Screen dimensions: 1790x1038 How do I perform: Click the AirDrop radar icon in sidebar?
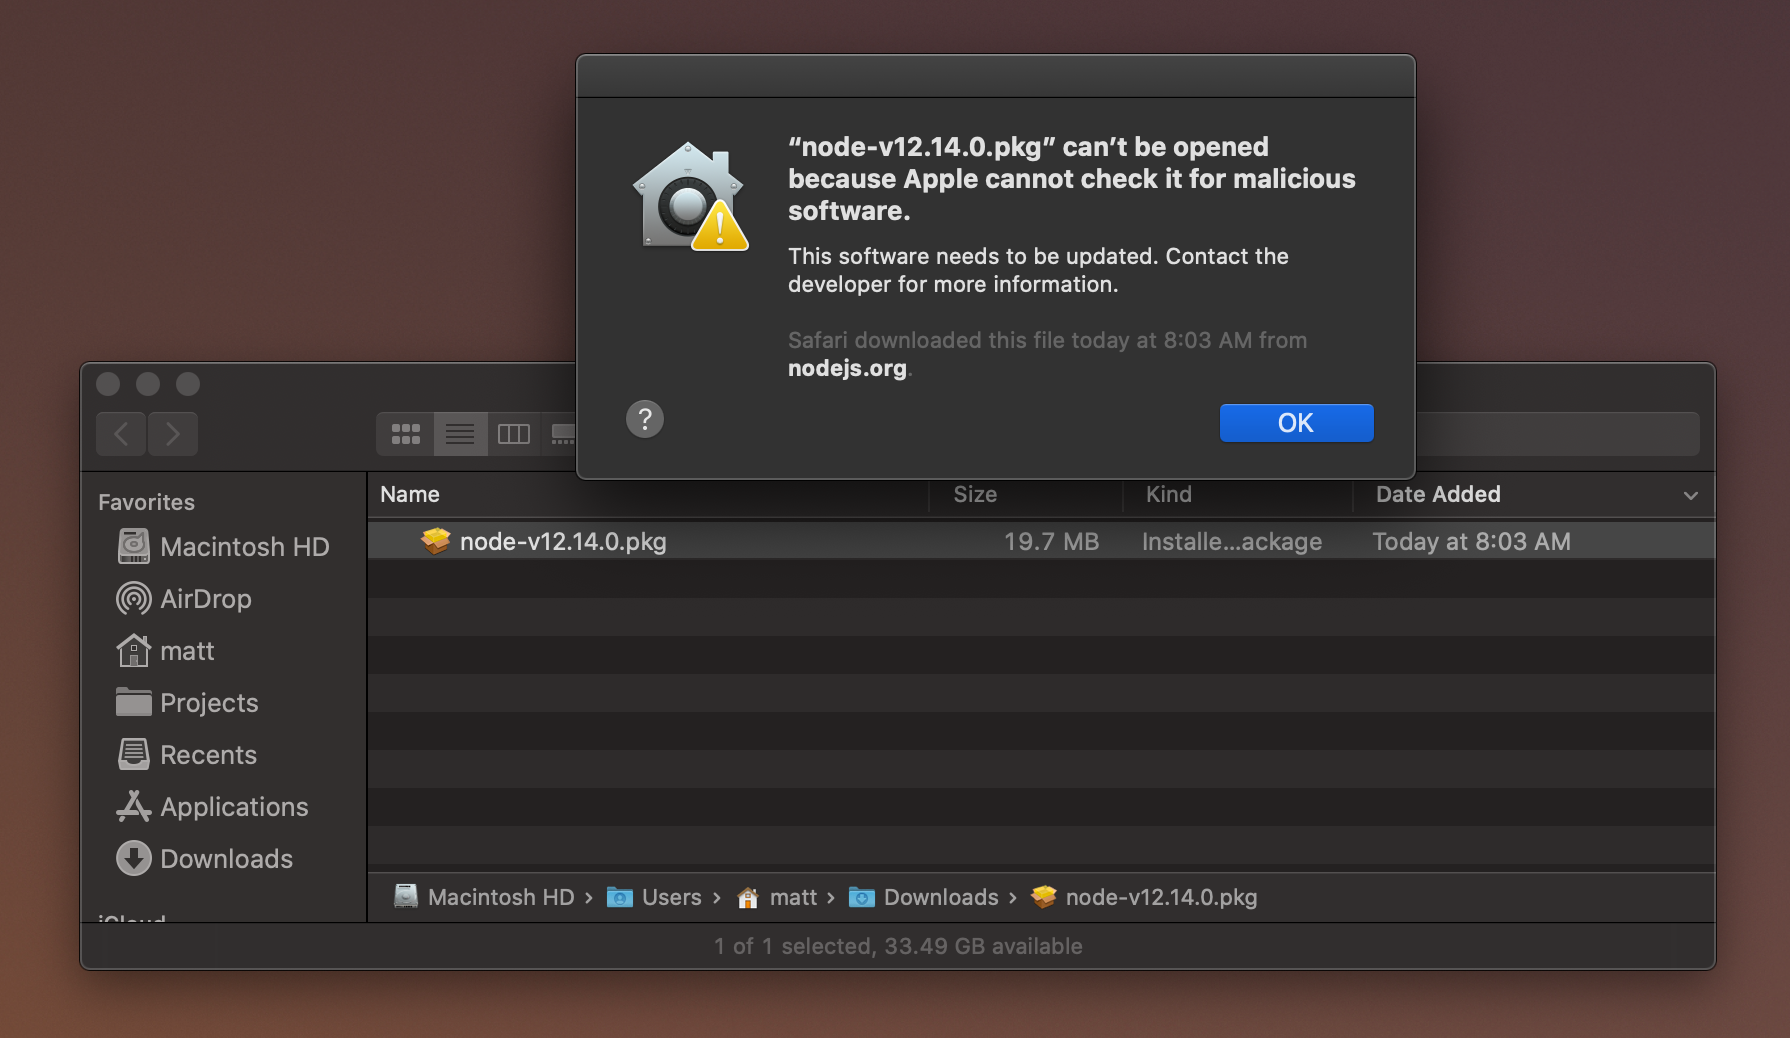point(134,598)
